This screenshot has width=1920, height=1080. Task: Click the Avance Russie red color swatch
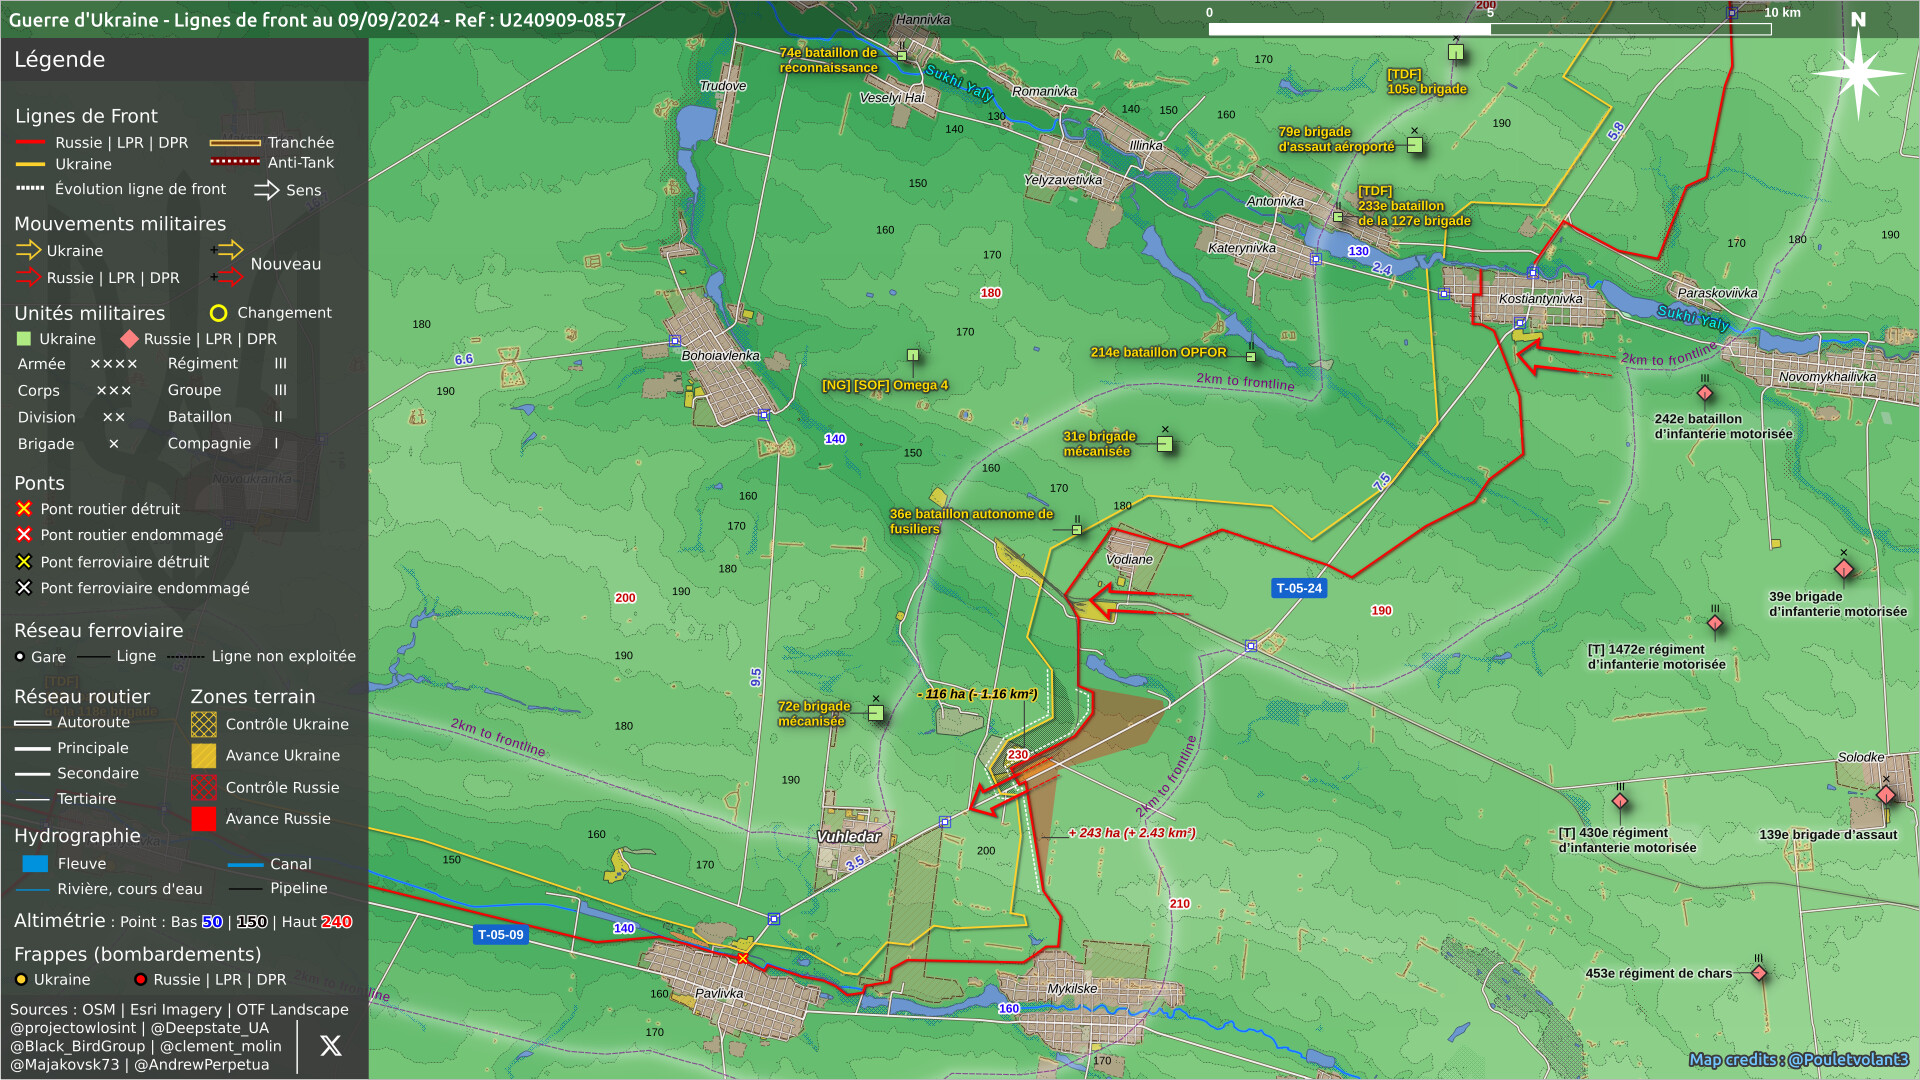(x=204, y=819)
